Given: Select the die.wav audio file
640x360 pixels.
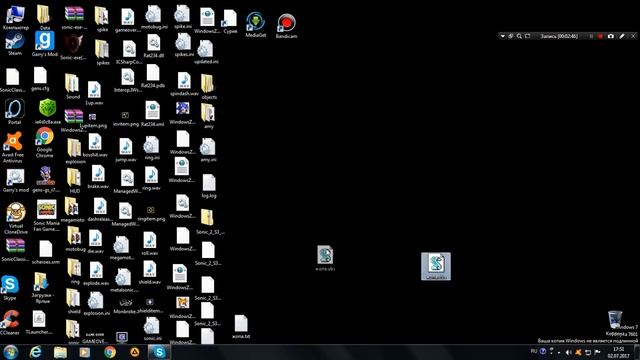Looking at the screenshot, I should pos(96,242).
